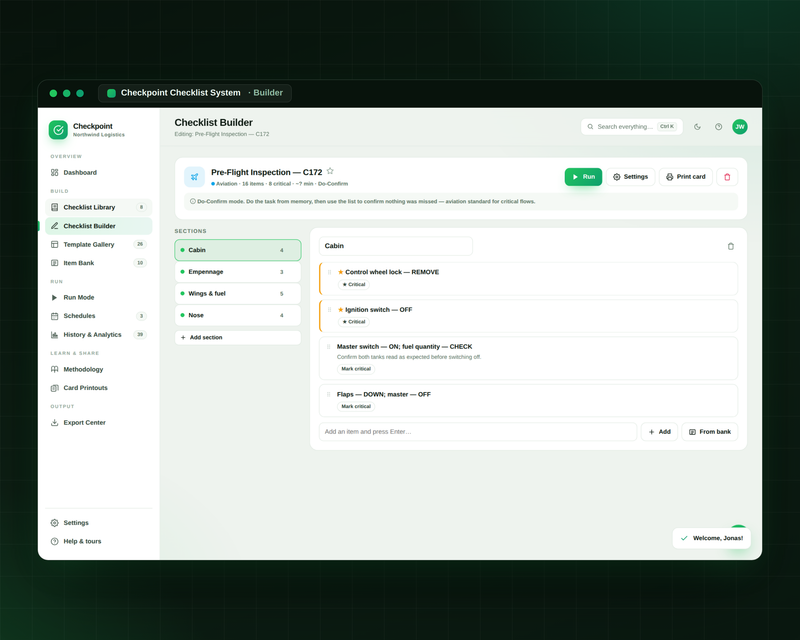
Task: Toggle Critical tag on Control wheel lock
Action: pyautogui.click(x=354, y=284)
